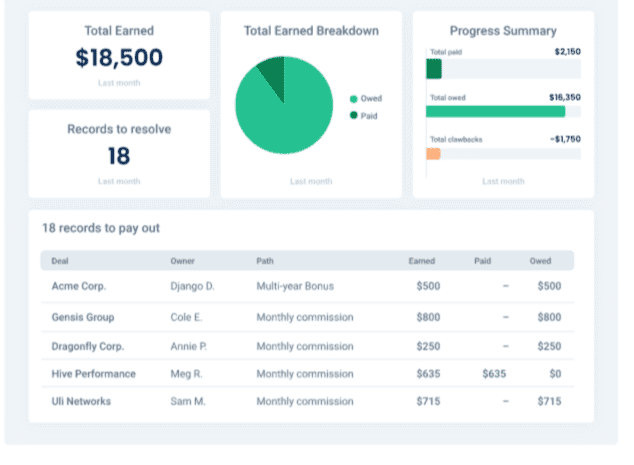Click the Paid legend dot in pie chart

click(353, 116)
